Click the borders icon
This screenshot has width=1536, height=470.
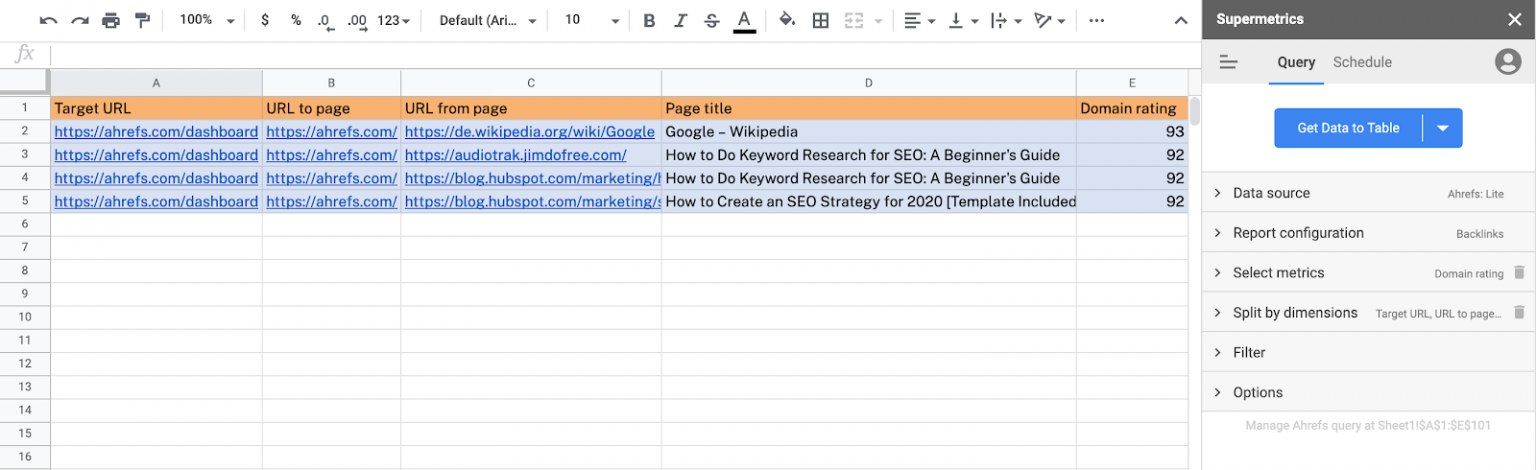coord(820,20)
